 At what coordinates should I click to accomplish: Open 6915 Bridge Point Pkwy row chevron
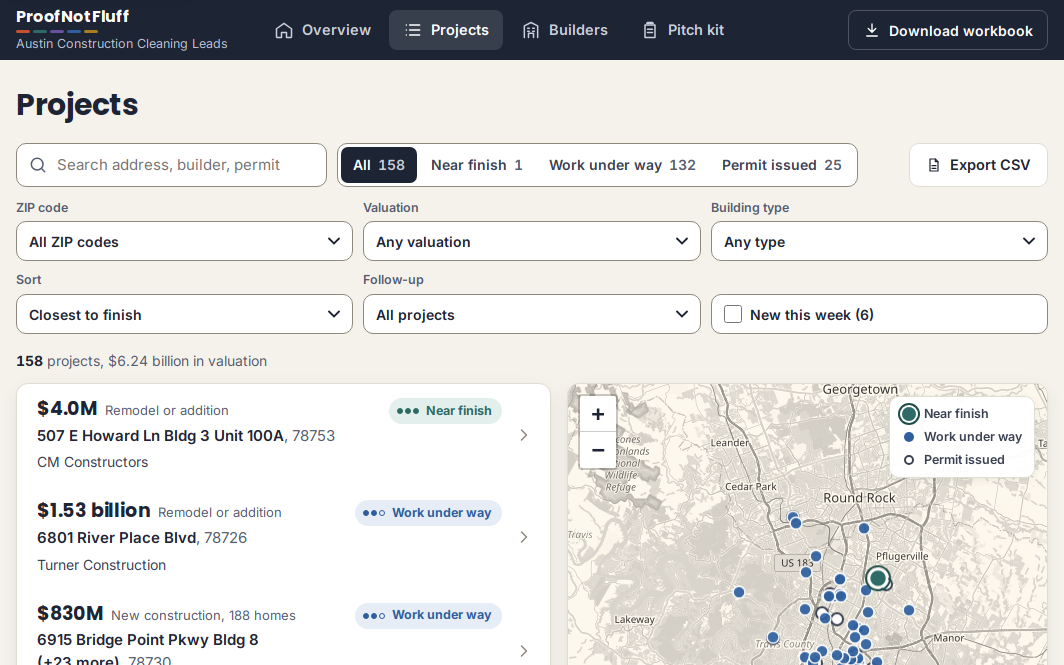523,651
